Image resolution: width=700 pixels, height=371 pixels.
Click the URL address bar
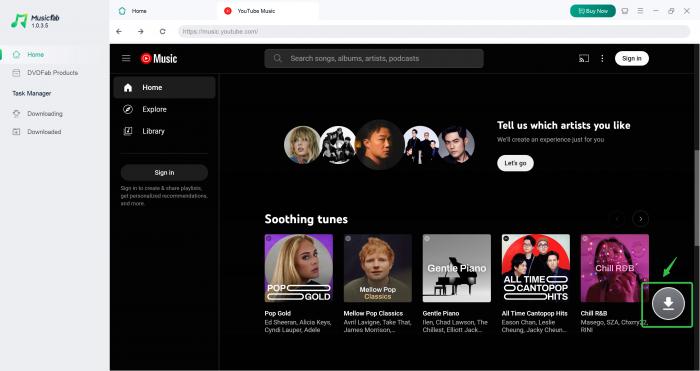click(x=434, y=31)
